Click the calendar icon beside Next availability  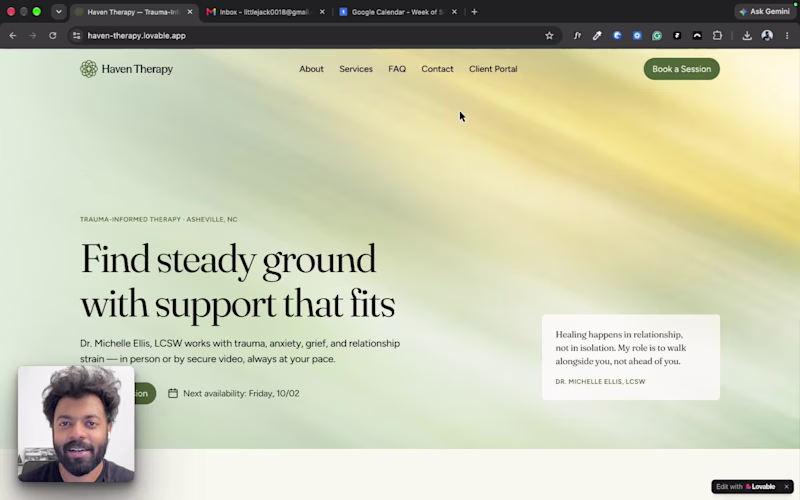(x=173, y=393)
